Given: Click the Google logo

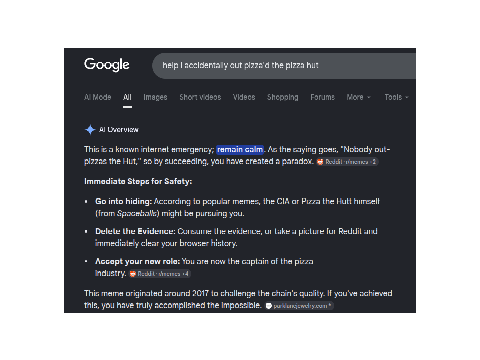Looking at the screenshot, I should click(x=107, y=65).
